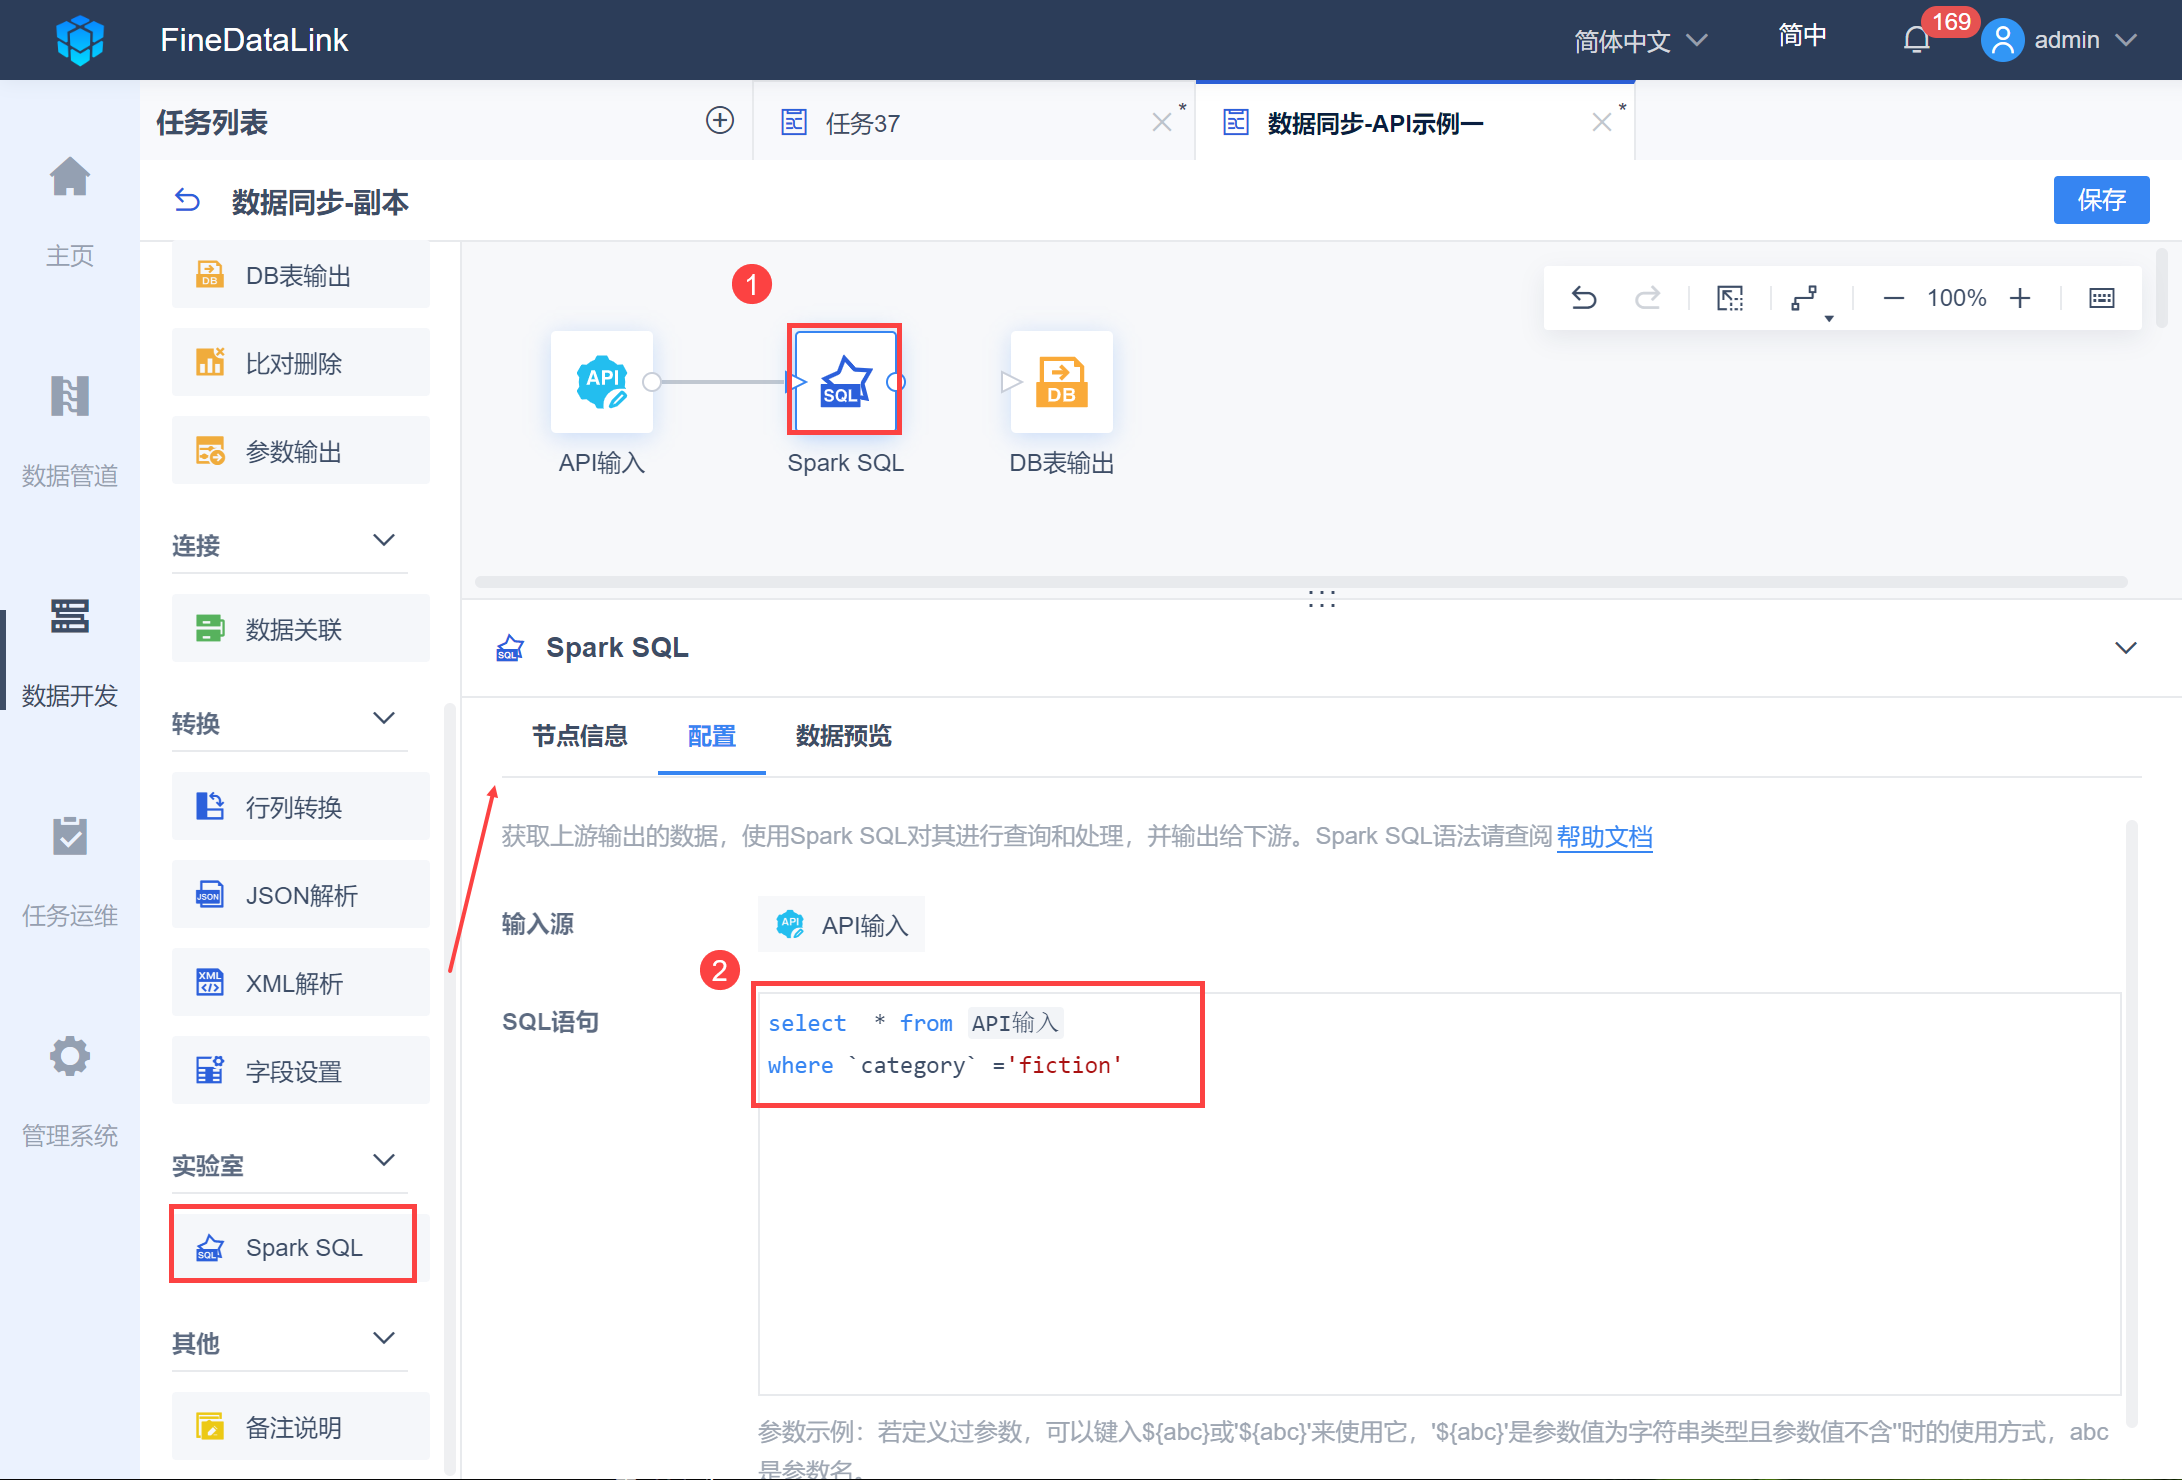Open the keyboard shortcuts icon in the toolbar
This screenshot has height=1480, width=2182.
[x=2101, y=297]
